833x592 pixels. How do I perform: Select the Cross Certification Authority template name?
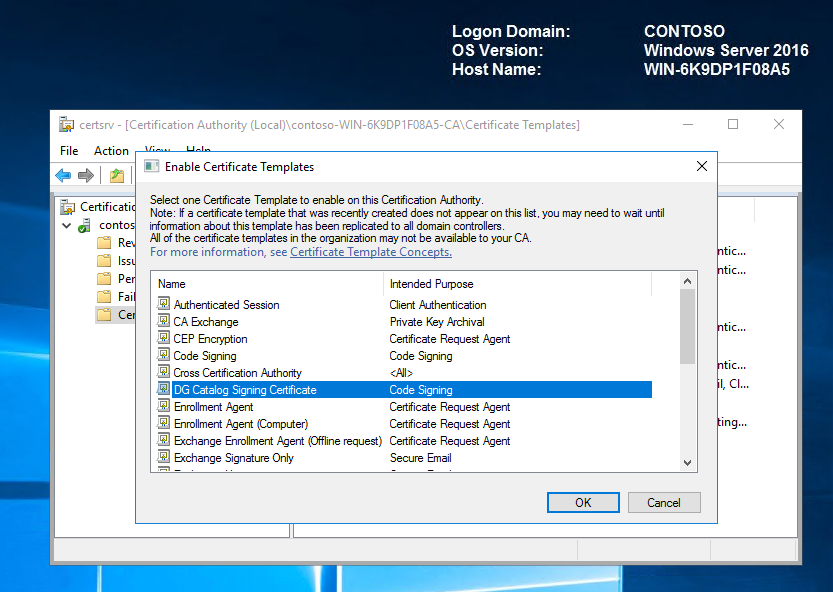click(237, 373)
